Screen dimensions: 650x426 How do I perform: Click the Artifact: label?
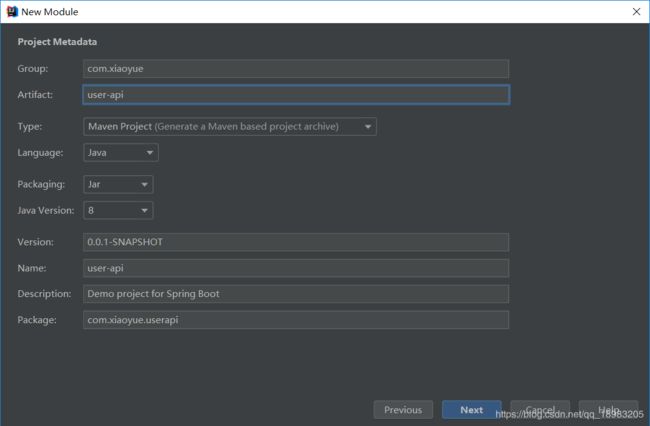pos(35,95)
